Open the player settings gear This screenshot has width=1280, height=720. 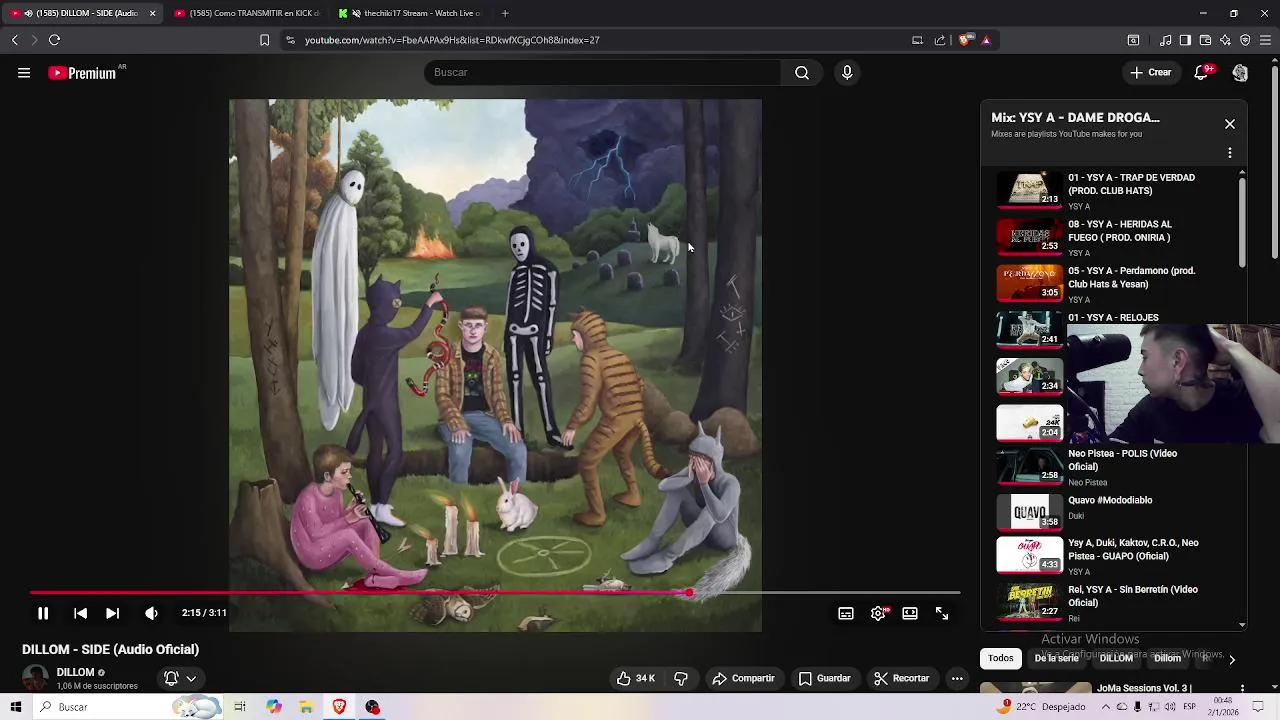coord(878,613)
